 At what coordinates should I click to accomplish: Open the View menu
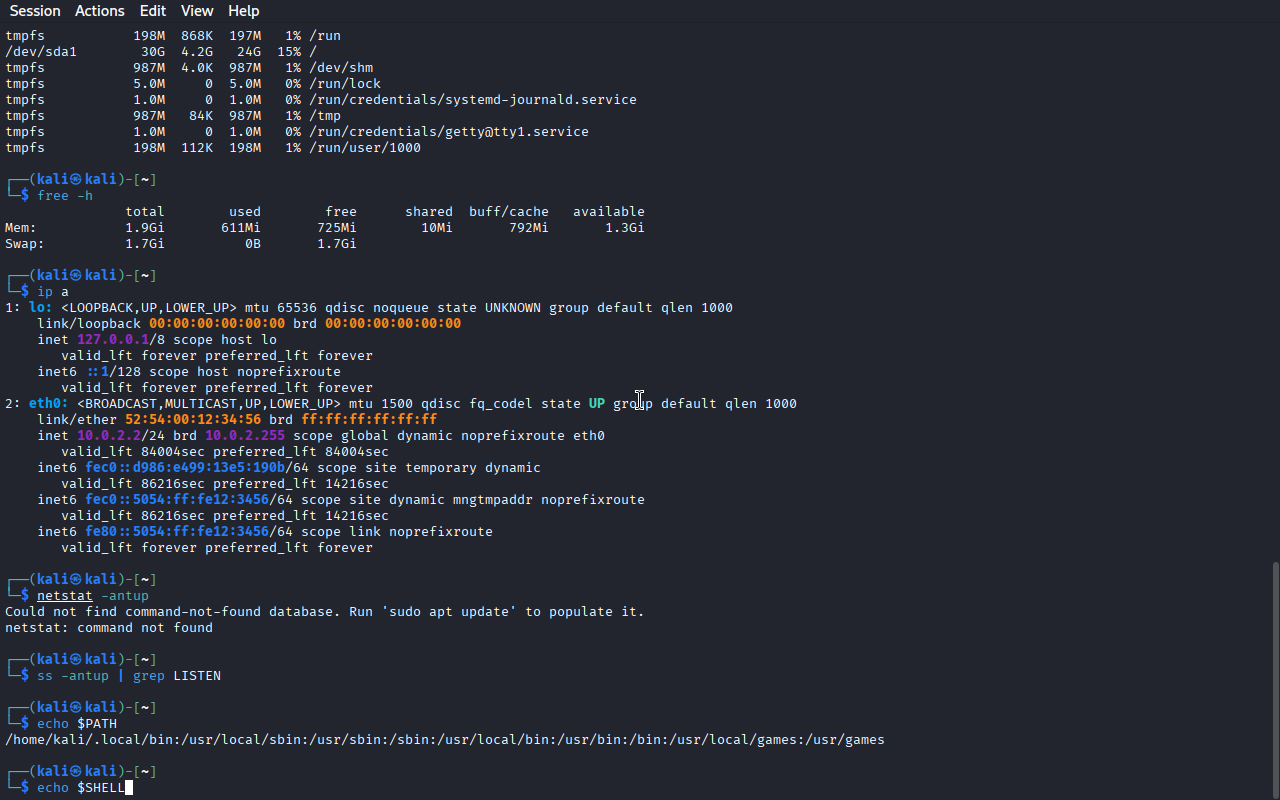[197, 11]
